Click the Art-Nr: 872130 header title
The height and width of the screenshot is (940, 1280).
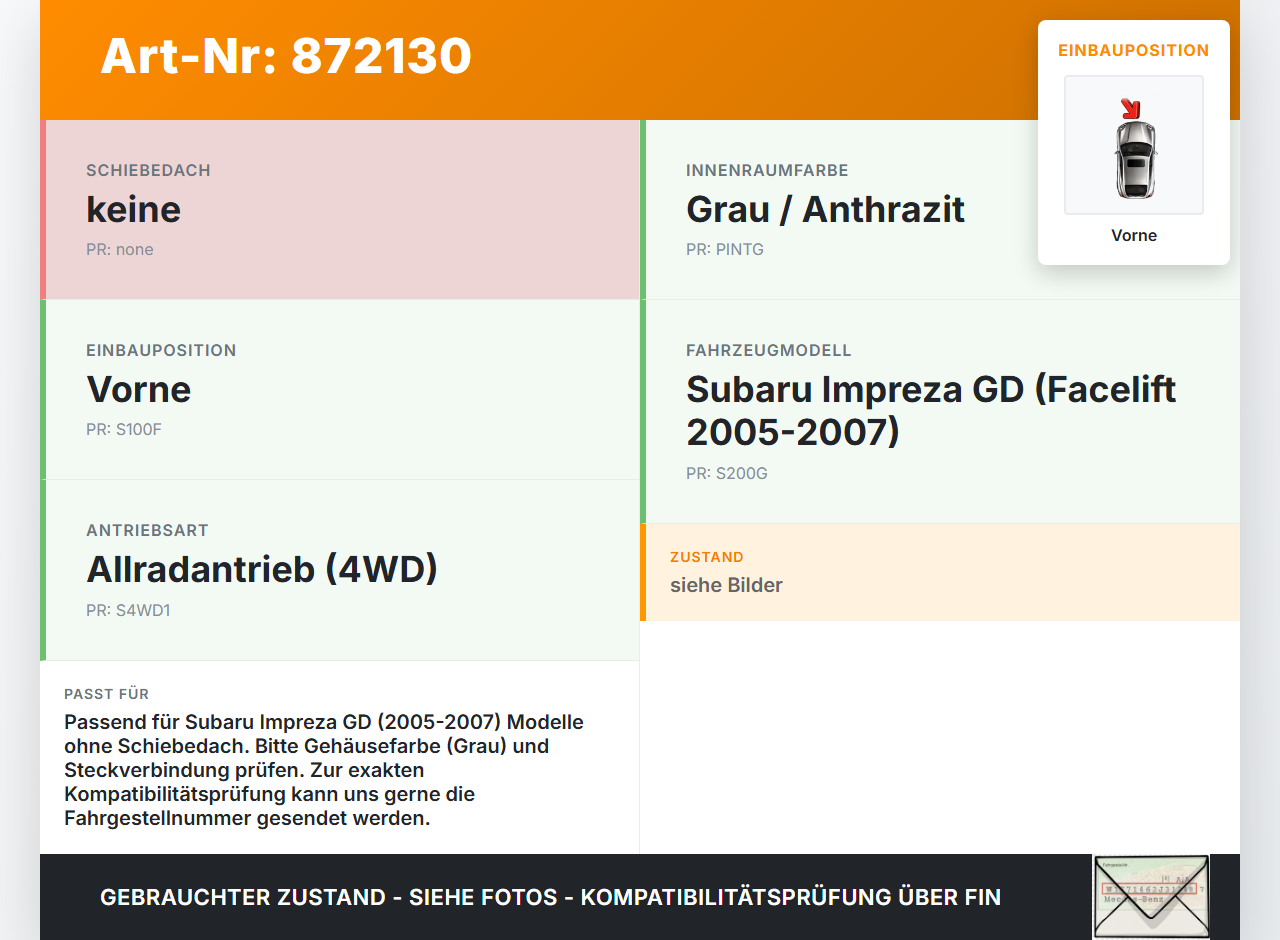(x=286, y=56)
